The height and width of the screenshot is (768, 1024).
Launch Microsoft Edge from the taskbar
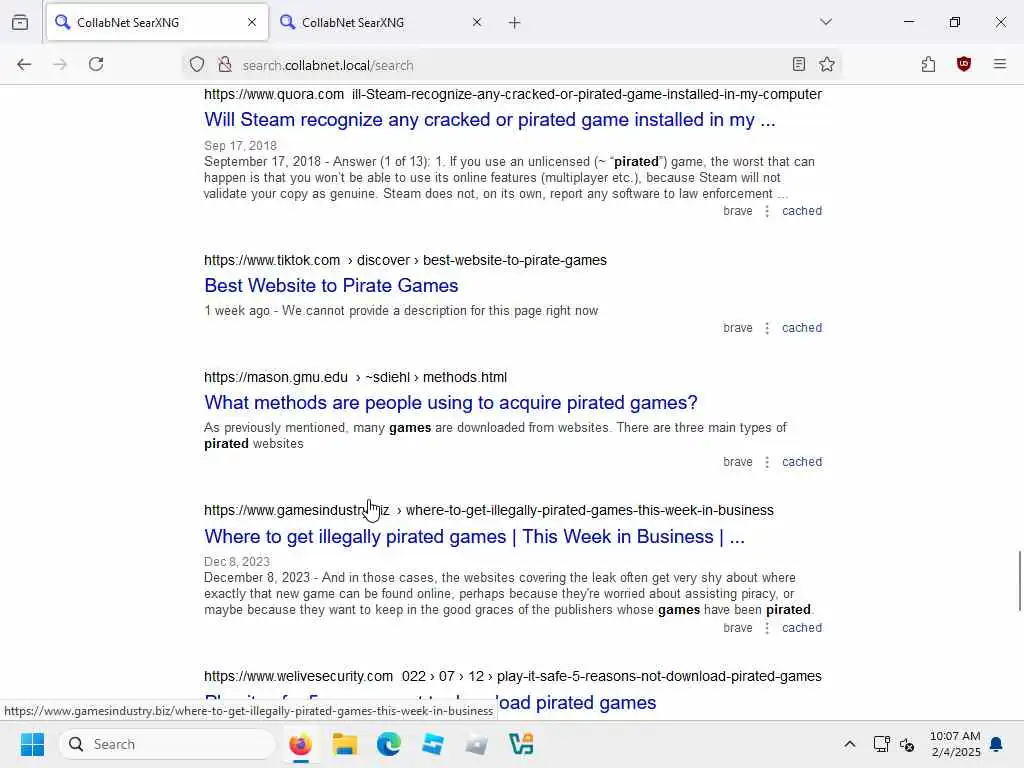[x=389, y=744]
